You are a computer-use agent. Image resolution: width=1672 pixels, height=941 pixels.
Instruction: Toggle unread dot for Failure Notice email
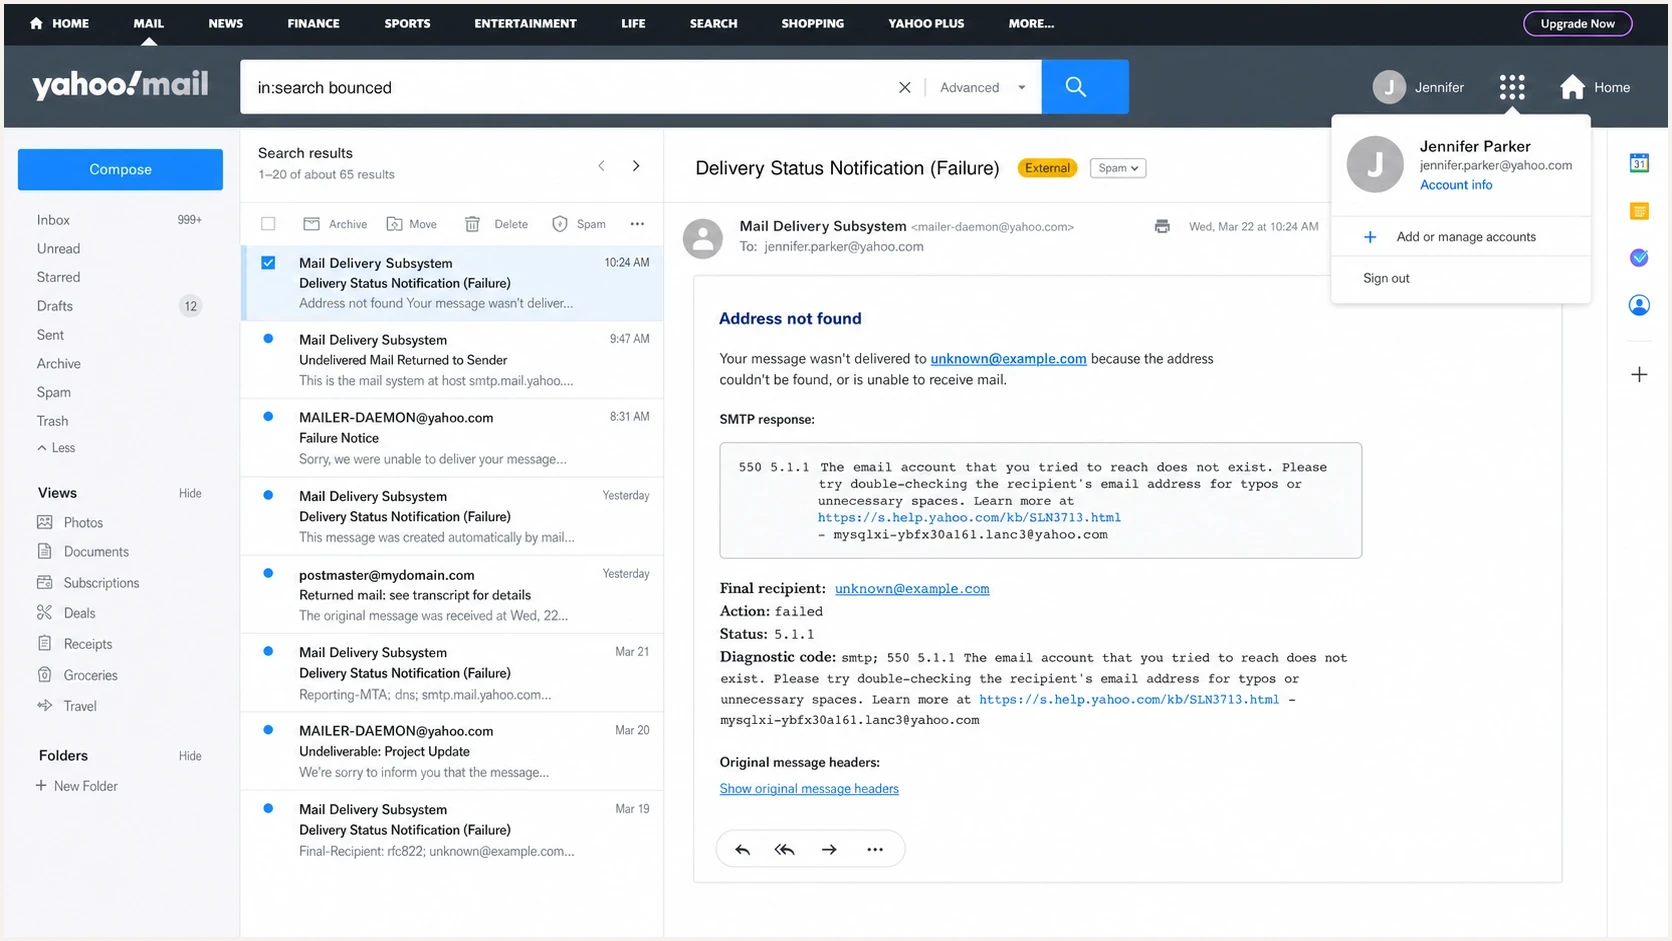(x=268, y=417)
